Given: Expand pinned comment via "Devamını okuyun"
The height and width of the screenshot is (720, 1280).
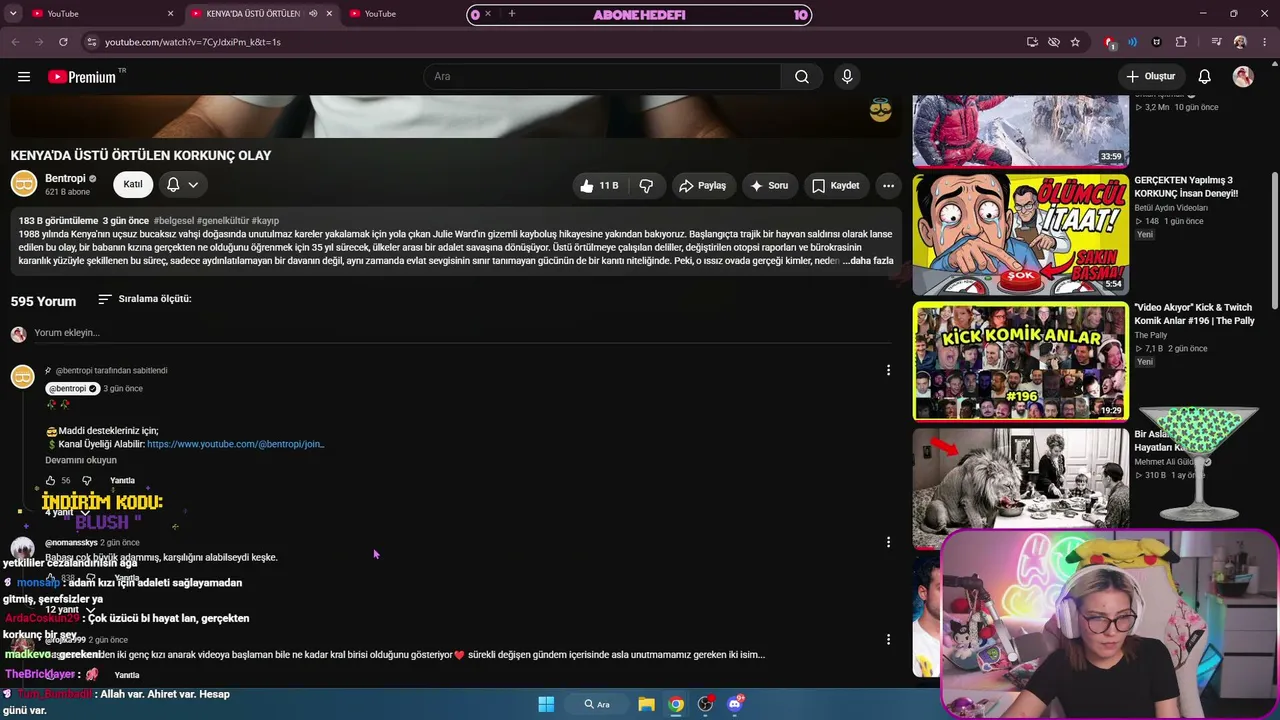Looking at the screenshot, I should coord(81,461).
